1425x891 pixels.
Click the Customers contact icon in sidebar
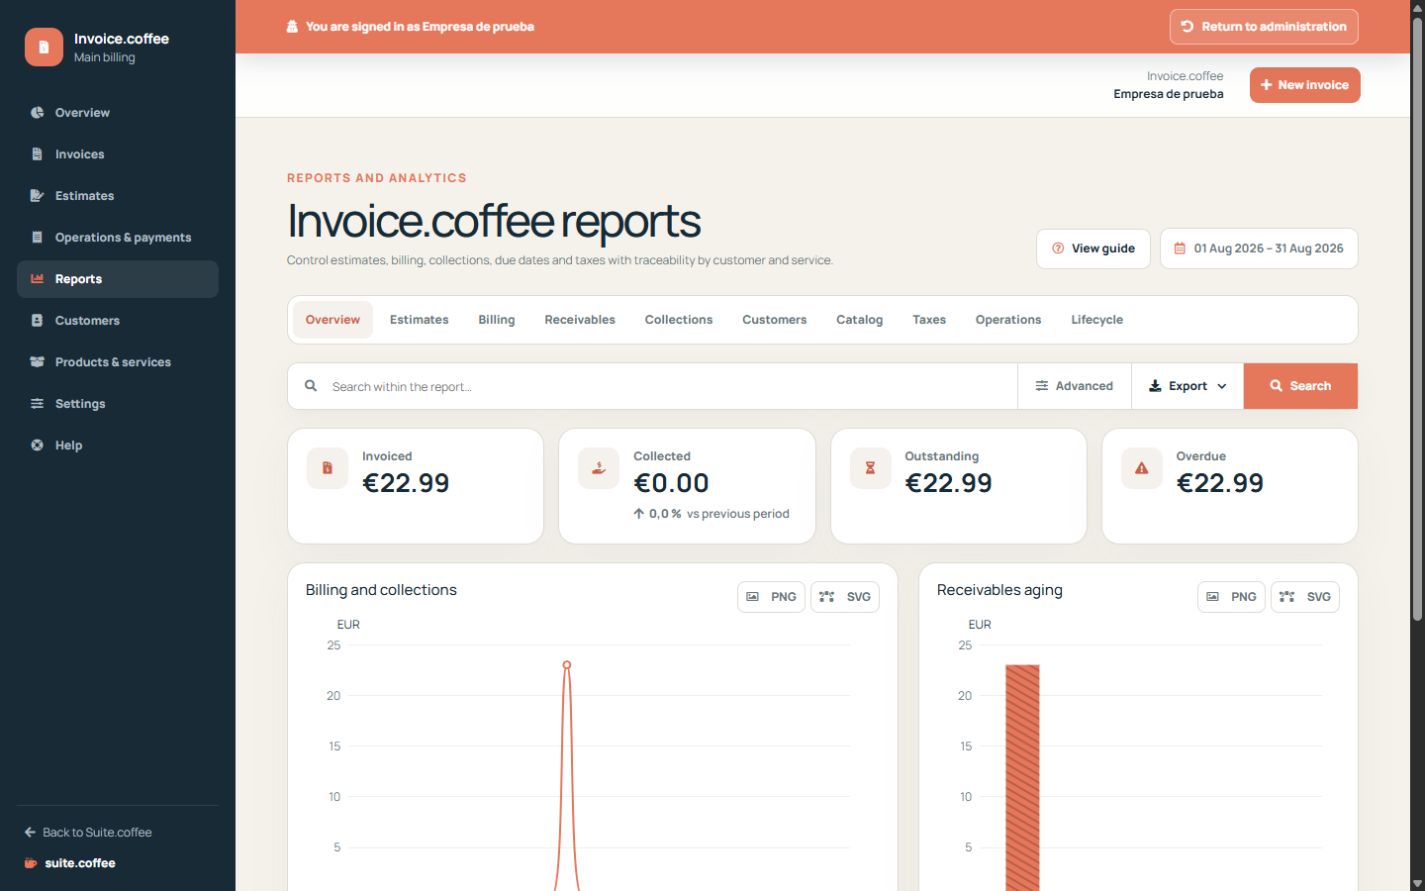(x=37, y=321)
